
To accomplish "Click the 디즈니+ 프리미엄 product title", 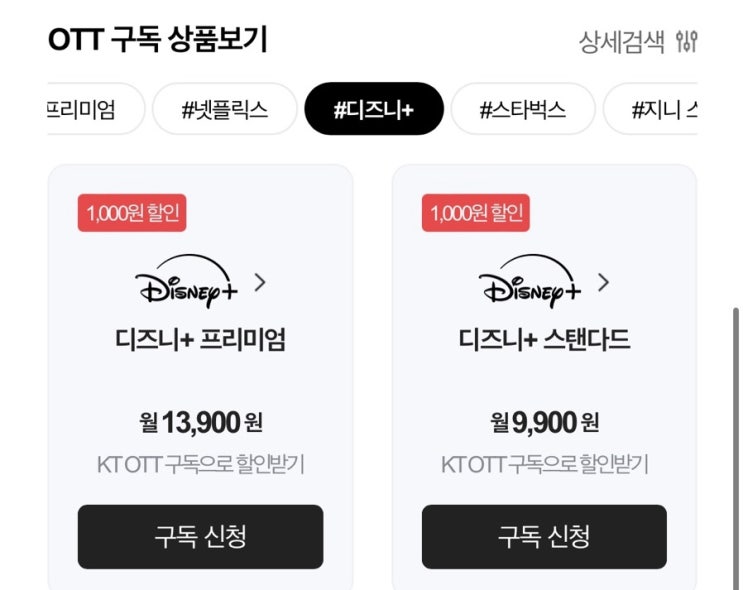I will click(200, 340).
